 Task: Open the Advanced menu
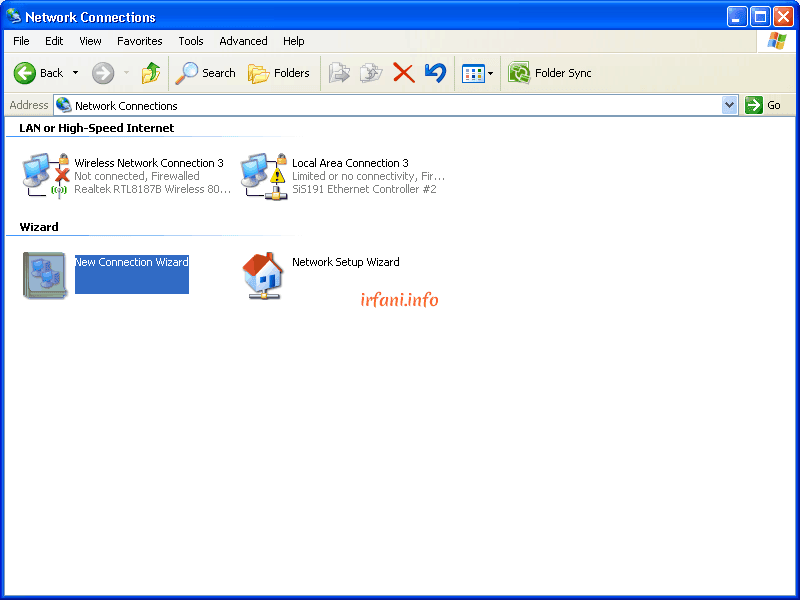click(x=243, y=41)
